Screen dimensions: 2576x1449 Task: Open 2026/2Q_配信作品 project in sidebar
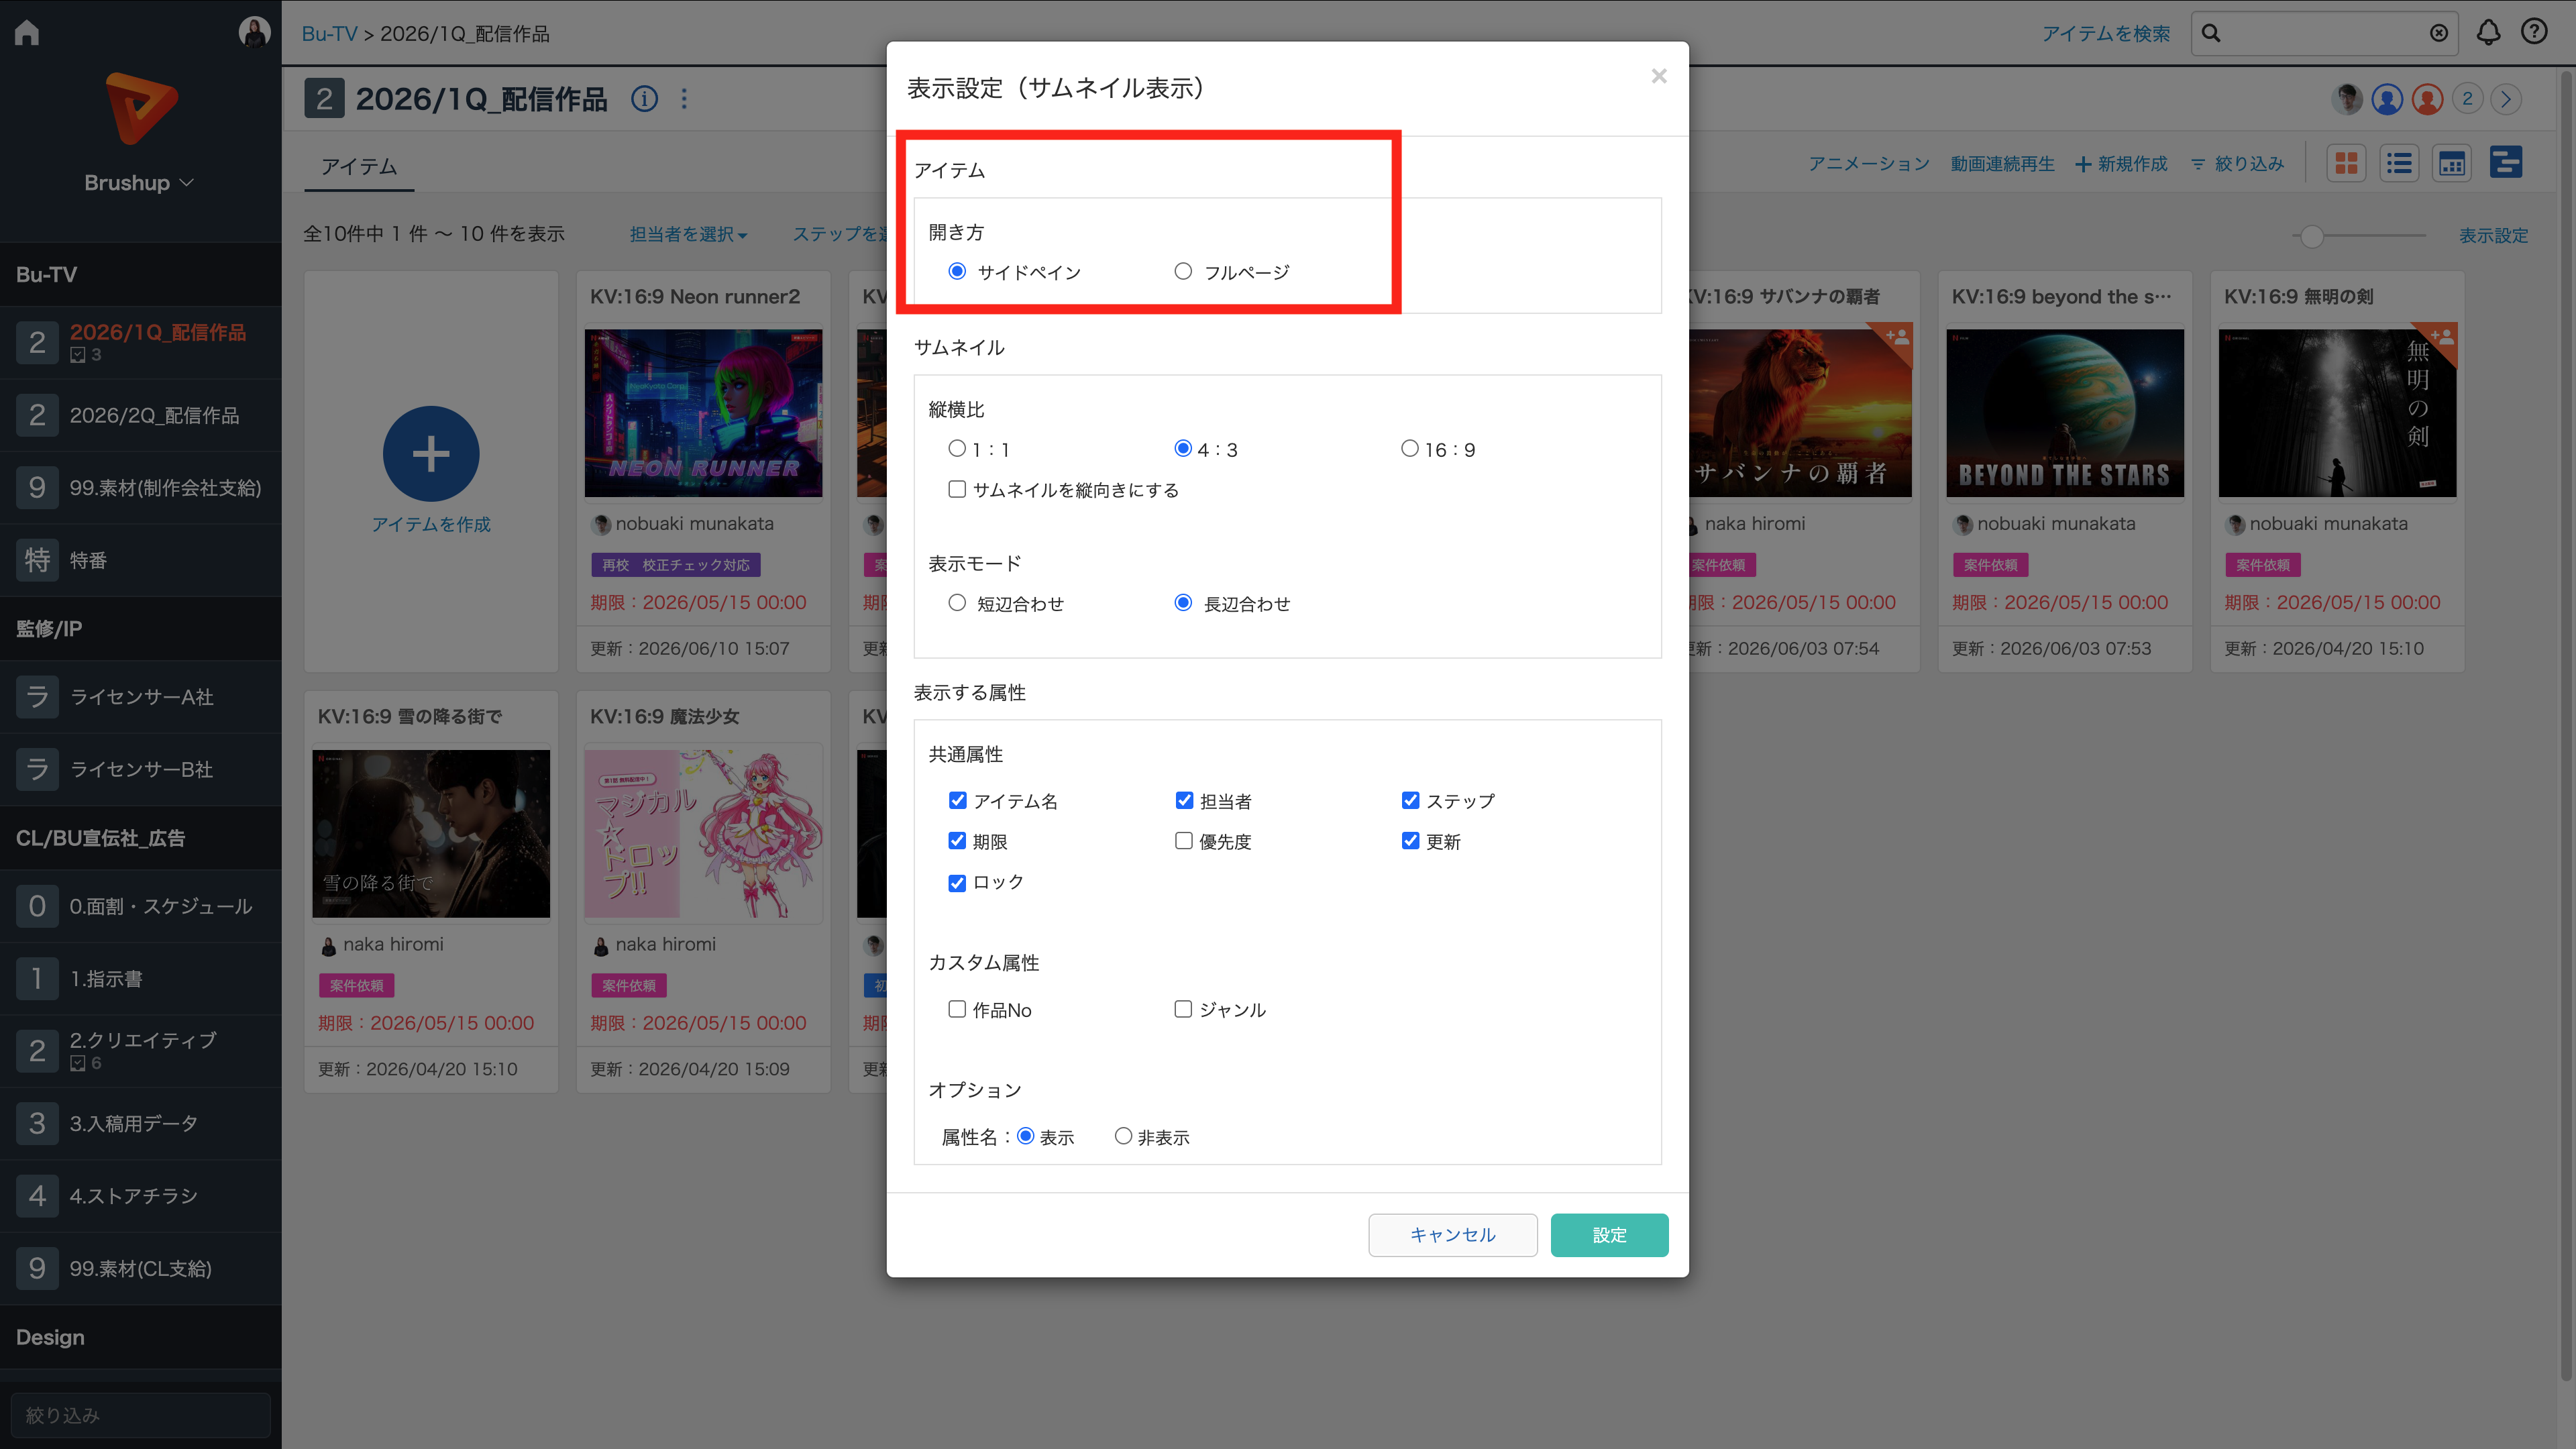coord(140,415)
